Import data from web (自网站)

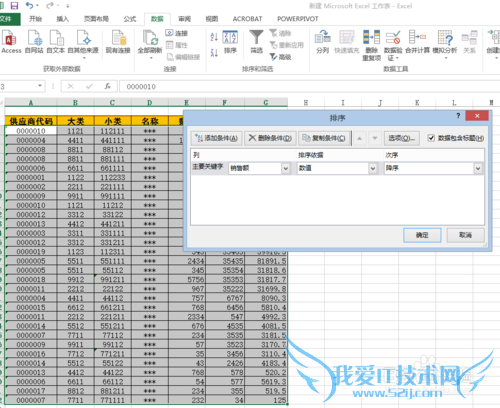[x=34, y=42]
